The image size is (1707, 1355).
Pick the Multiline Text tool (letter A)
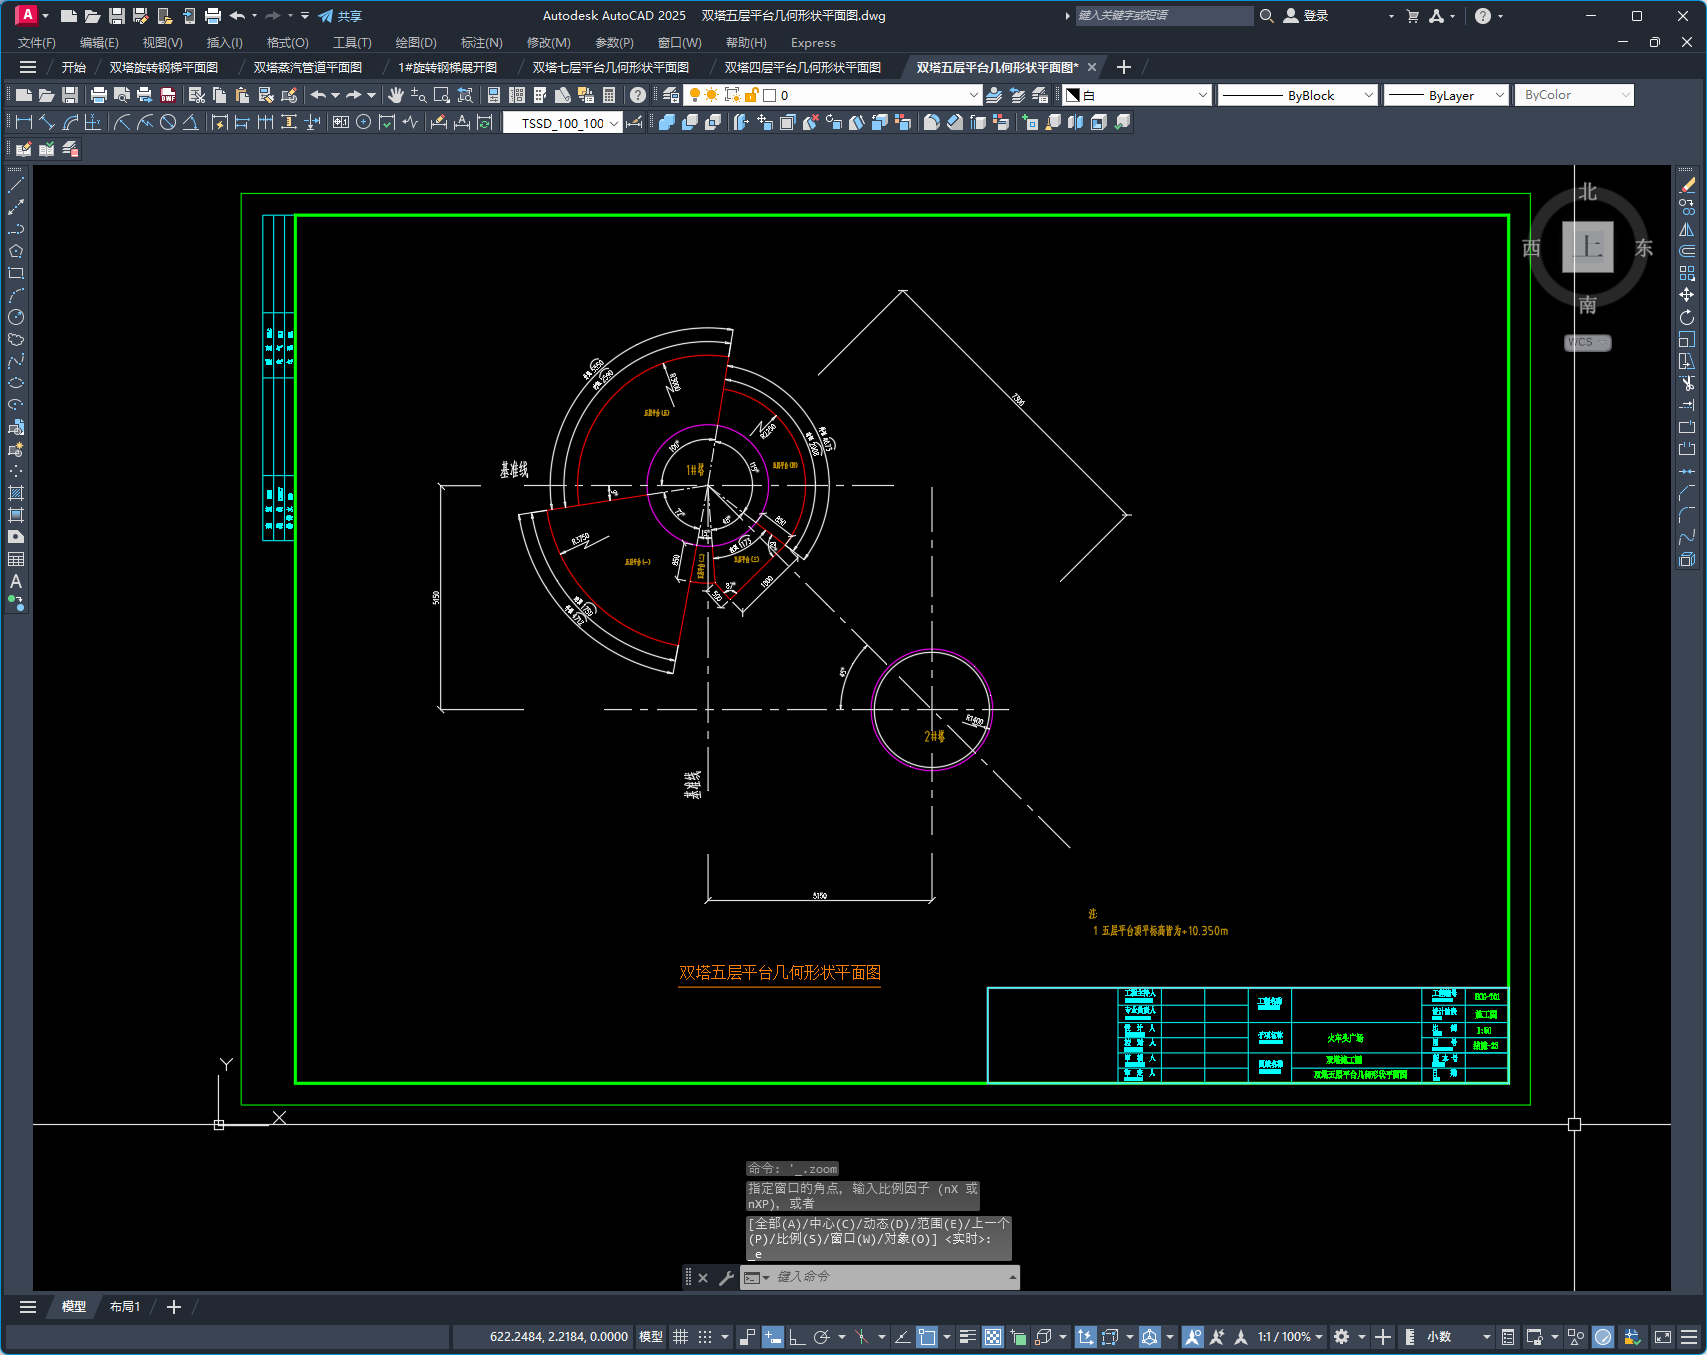point(16,581)
